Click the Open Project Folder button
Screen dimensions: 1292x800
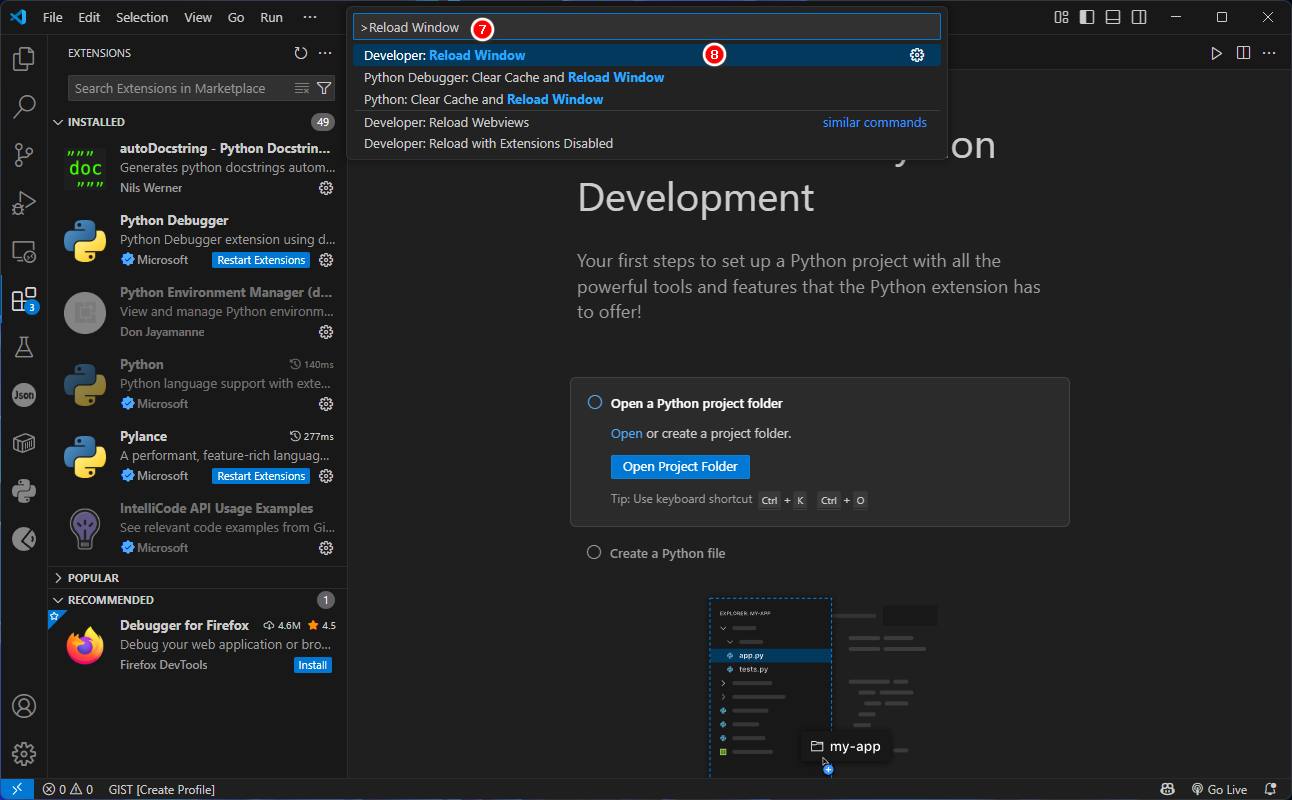(680, 467)
